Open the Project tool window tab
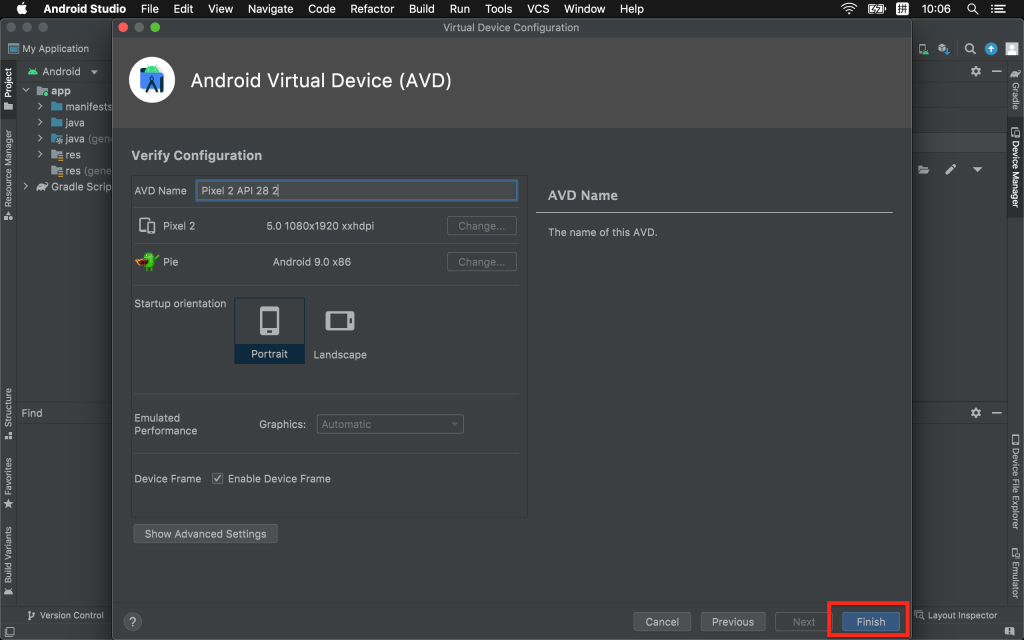 click(8, 89)
